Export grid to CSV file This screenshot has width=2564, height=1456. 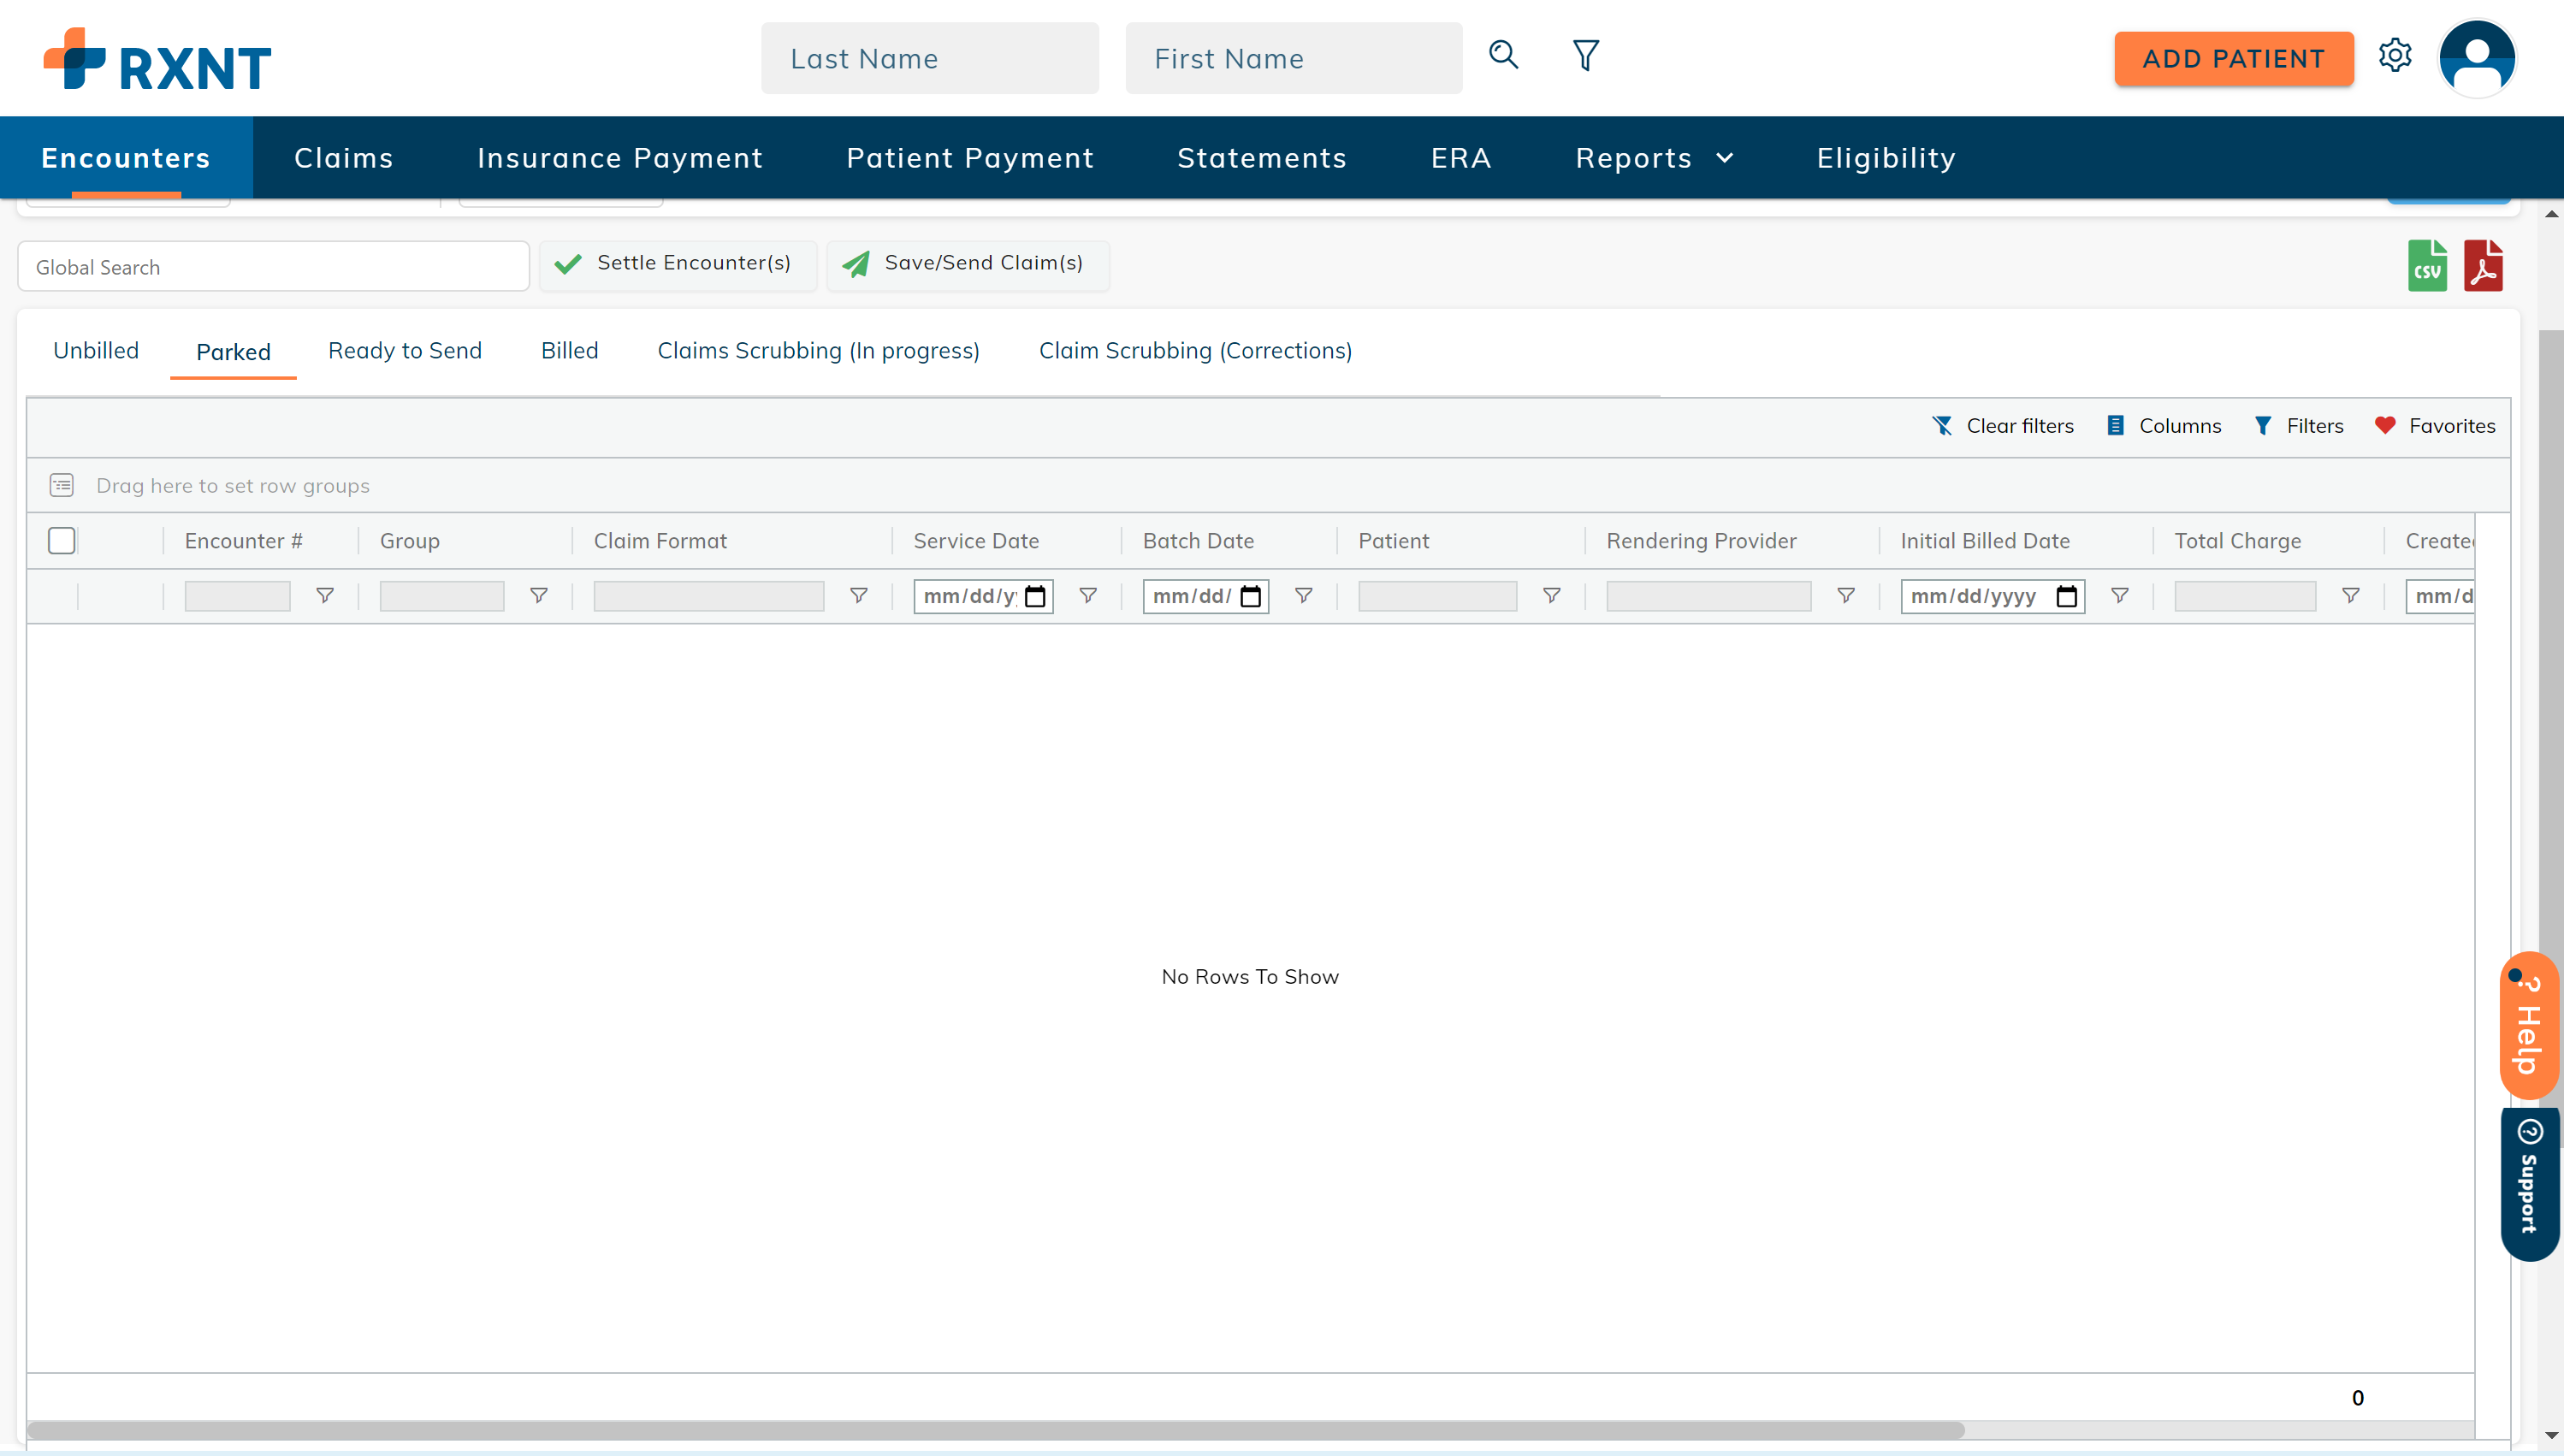click(x=2426, y=266)
